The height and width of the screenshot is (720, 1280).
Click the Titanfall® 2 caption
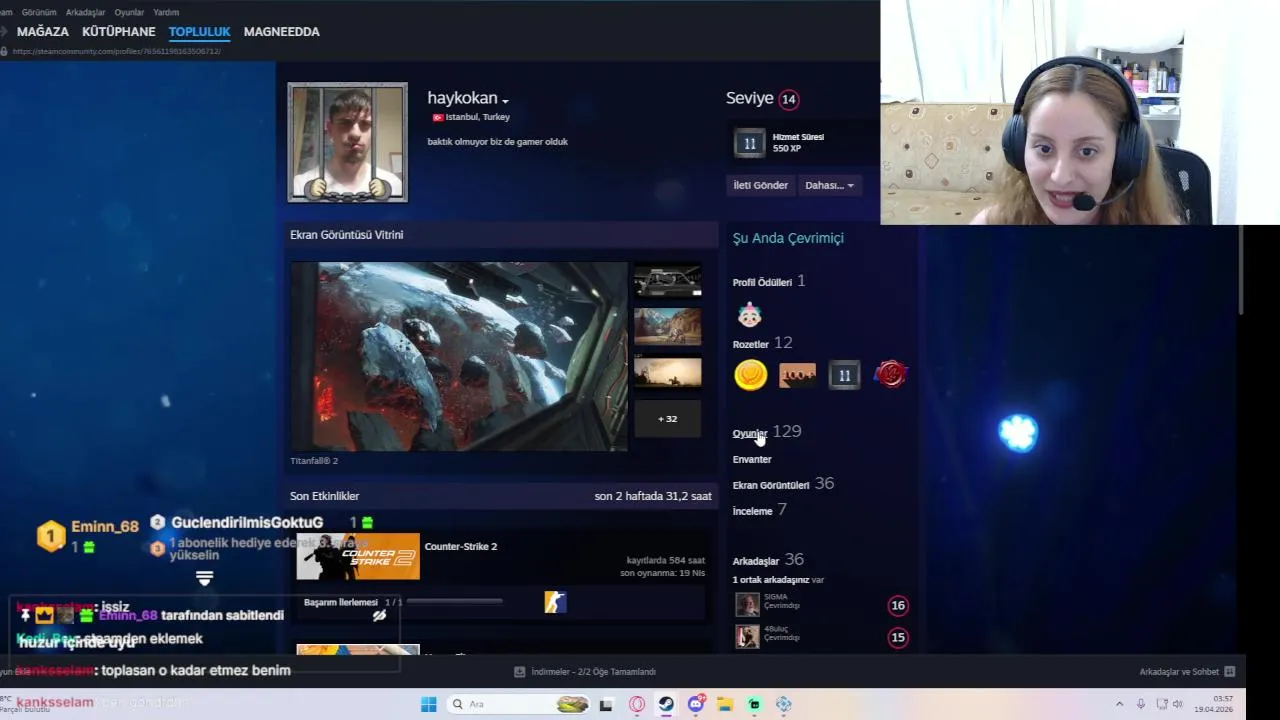tap(314, 461)
